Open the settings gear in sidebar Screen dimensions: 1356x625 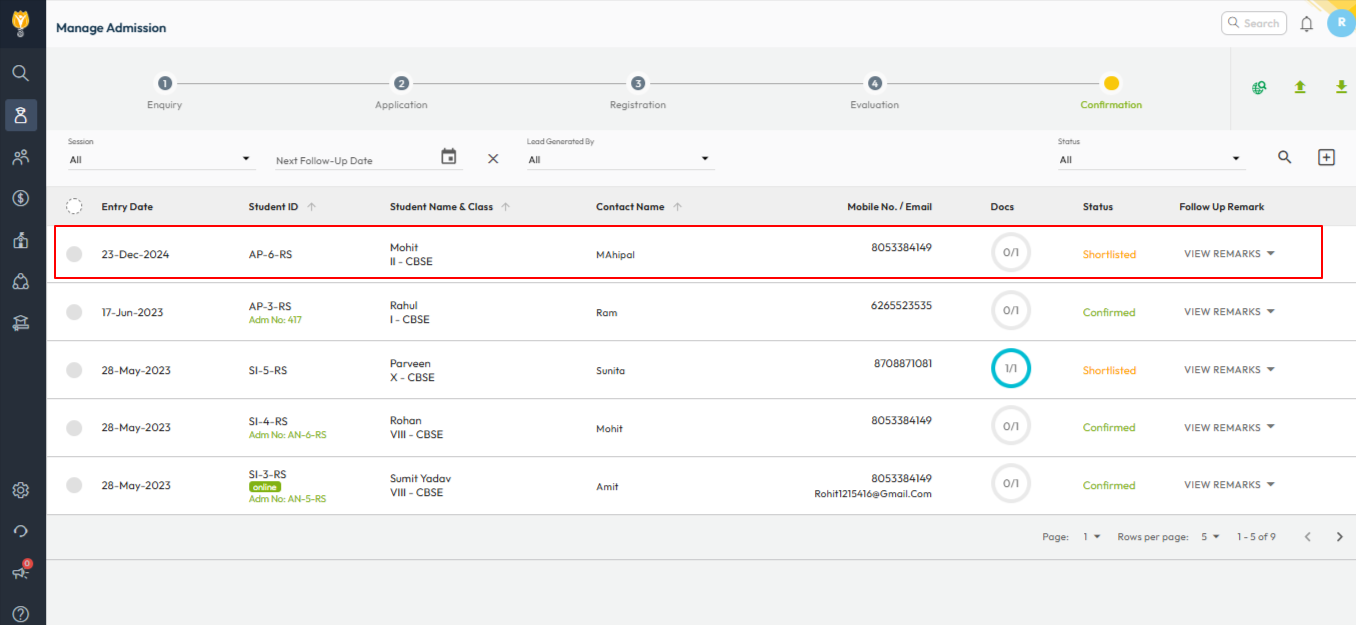click(21, 490)
